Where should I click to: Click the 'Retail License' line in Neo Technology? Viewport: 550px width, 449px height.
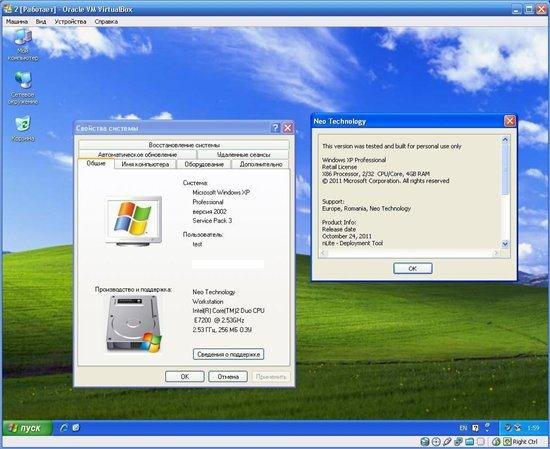pos(339,167)
